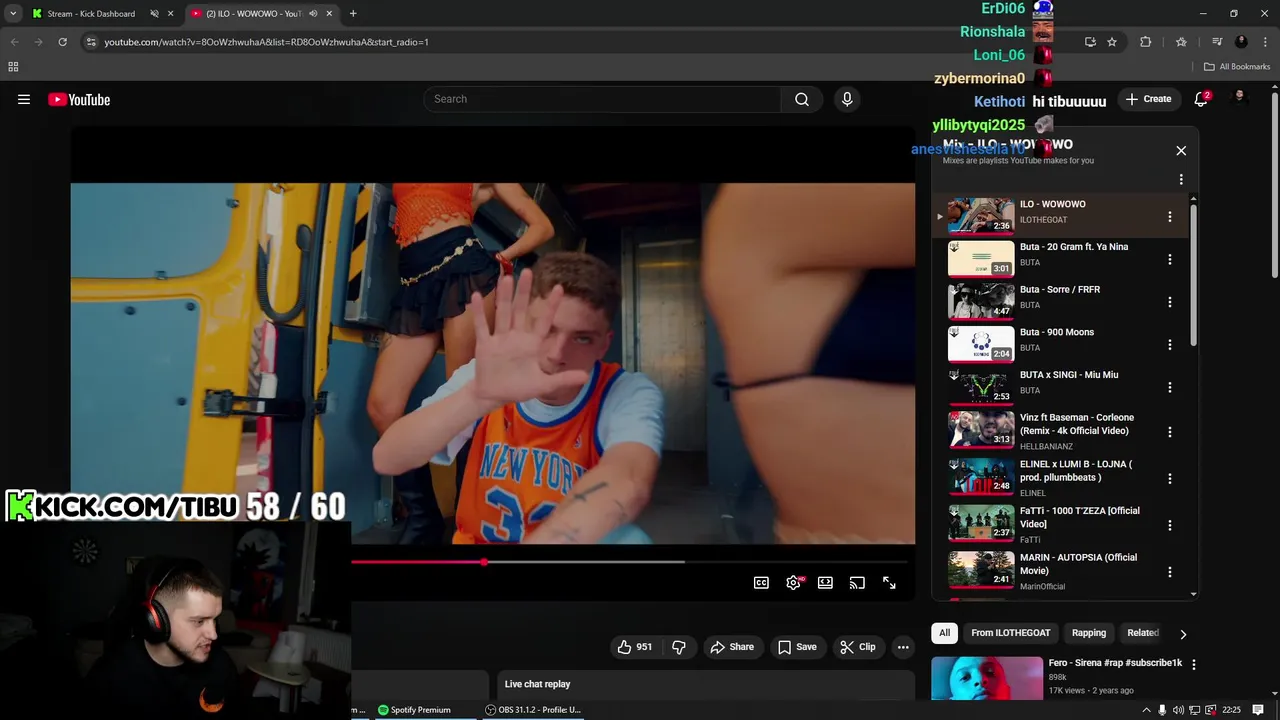Save the video to a playlist
1280x720 pixels.
(797, 647)
